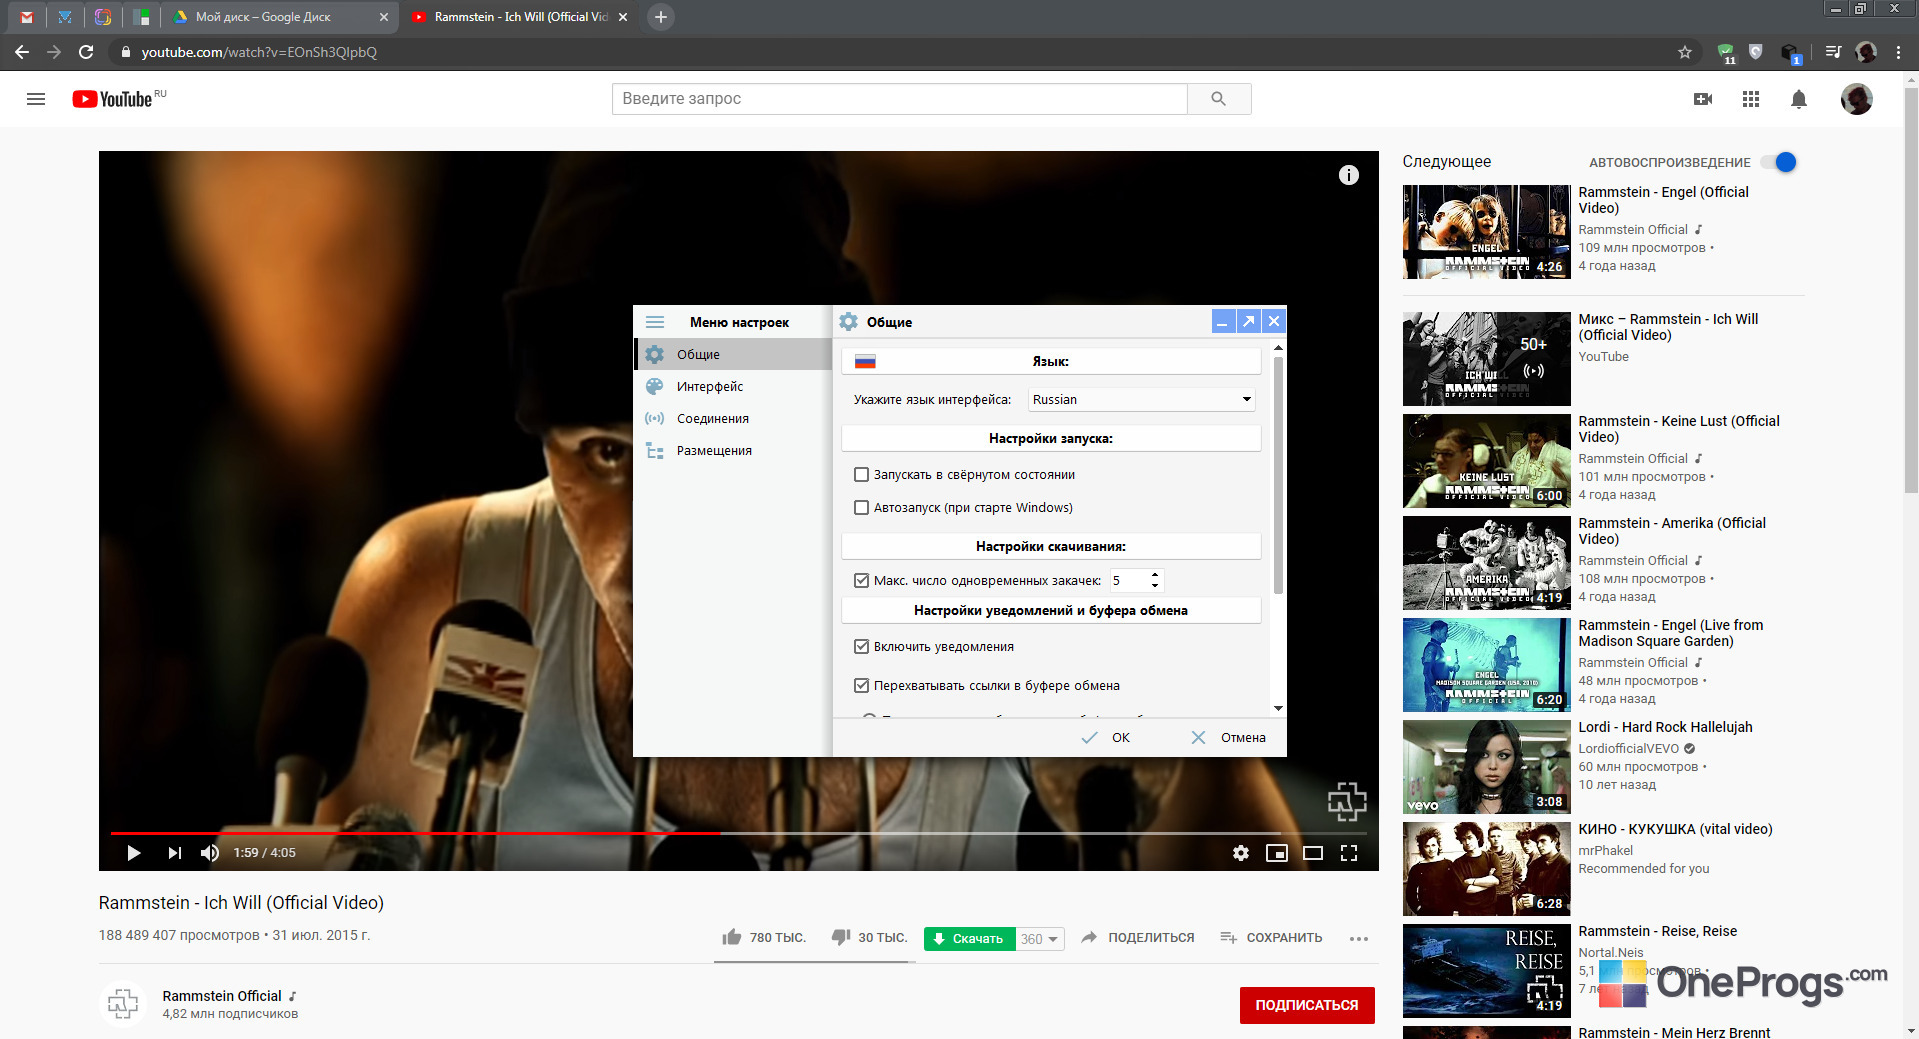The height and width of the screenshot is (1039, 1919).
Task: Switch to the Мой диск Google Диск tab
Action: point(280,17)
